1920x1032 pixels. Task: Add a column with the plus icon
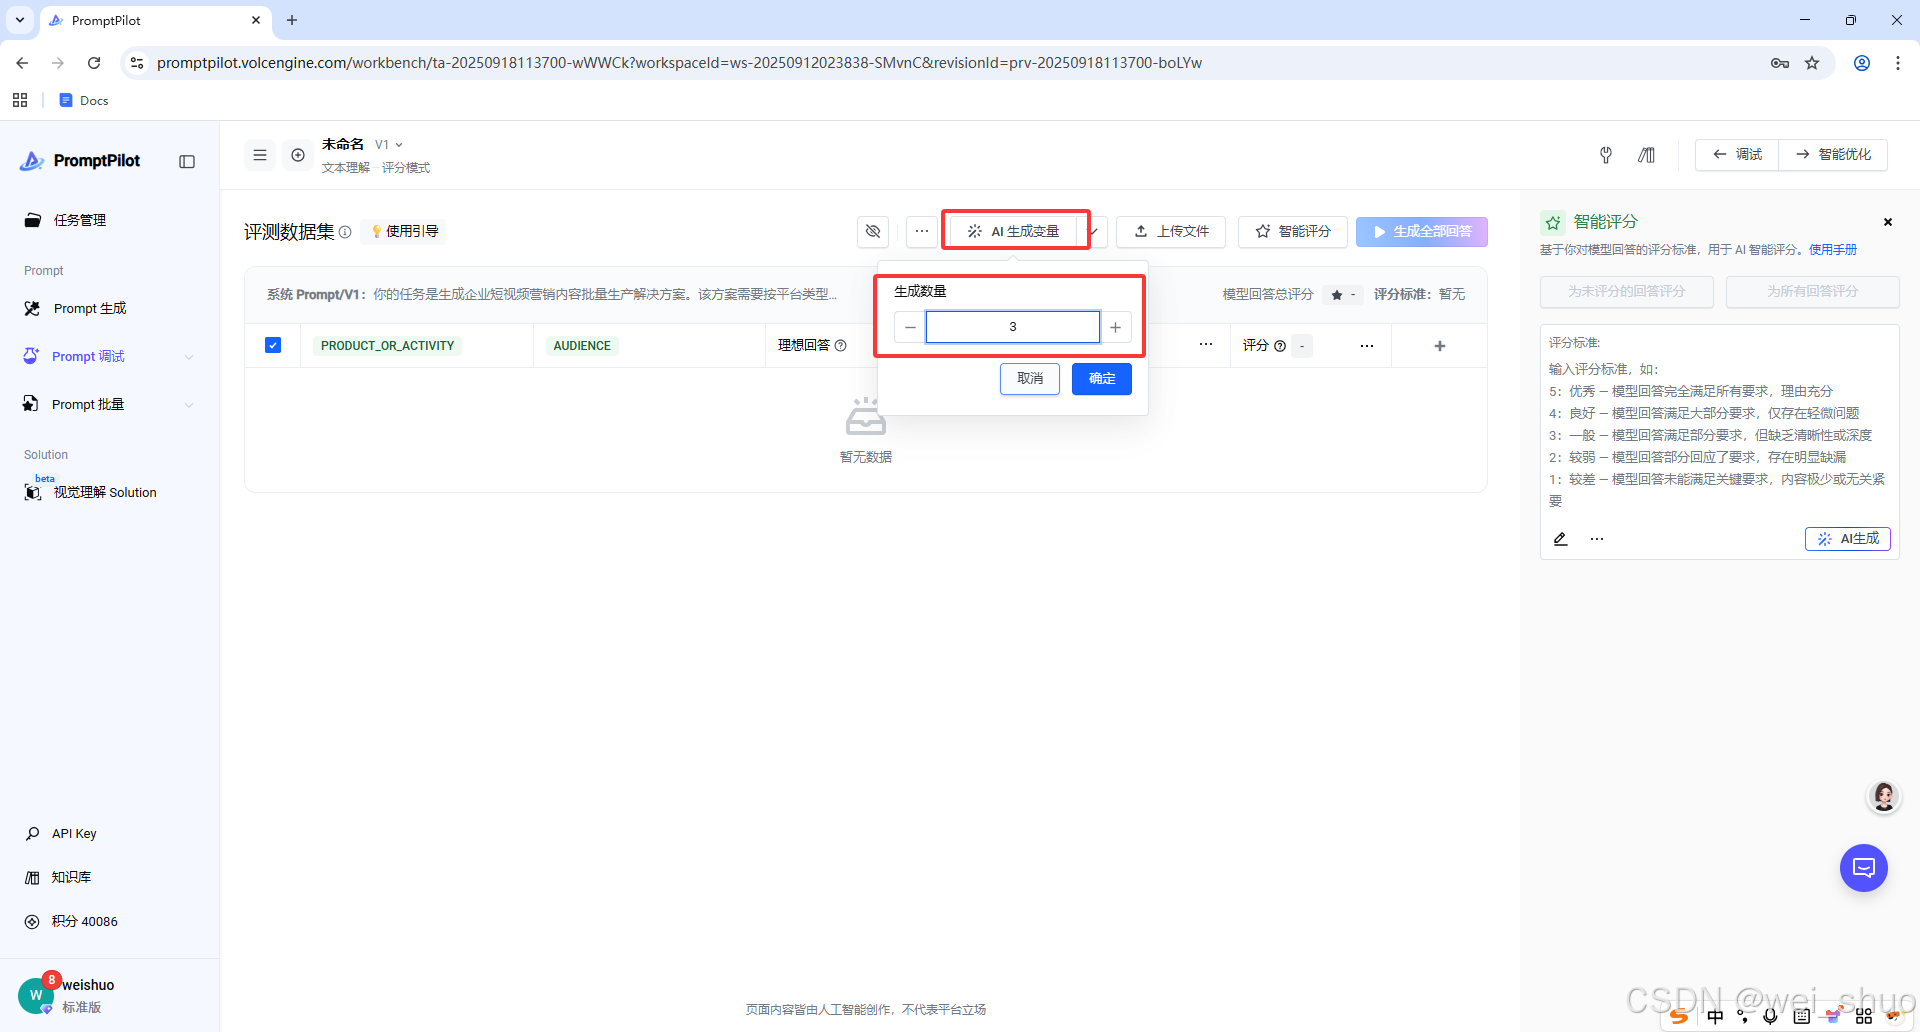point(1440,346)
